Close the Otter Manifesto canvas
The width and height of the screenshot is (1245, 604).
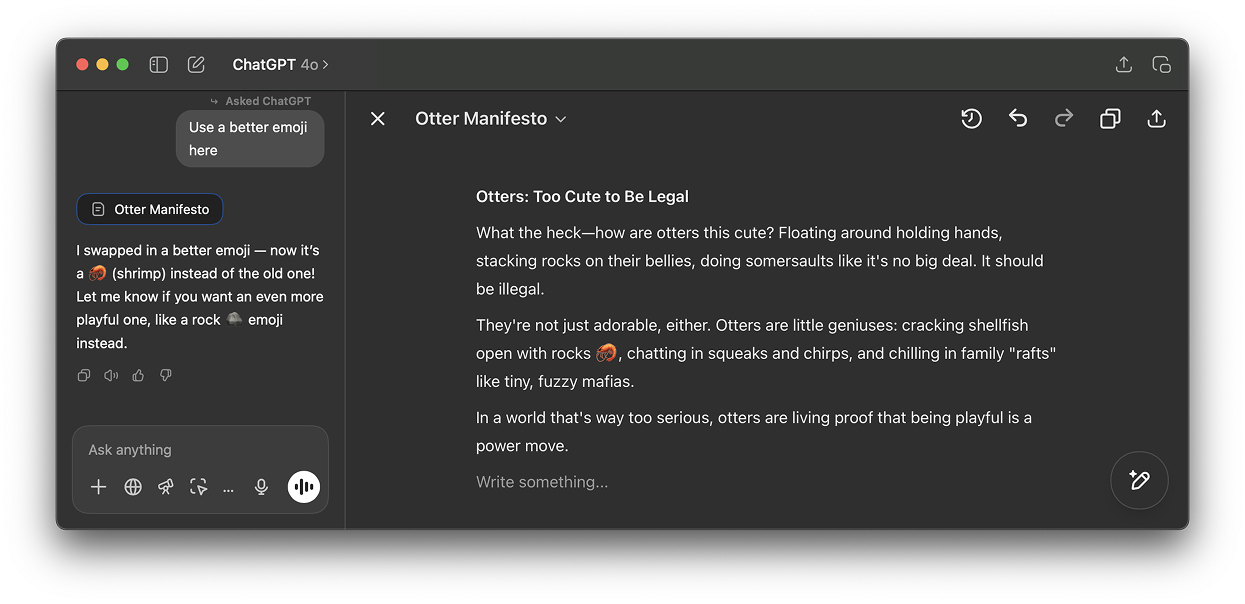pos(378,119)
